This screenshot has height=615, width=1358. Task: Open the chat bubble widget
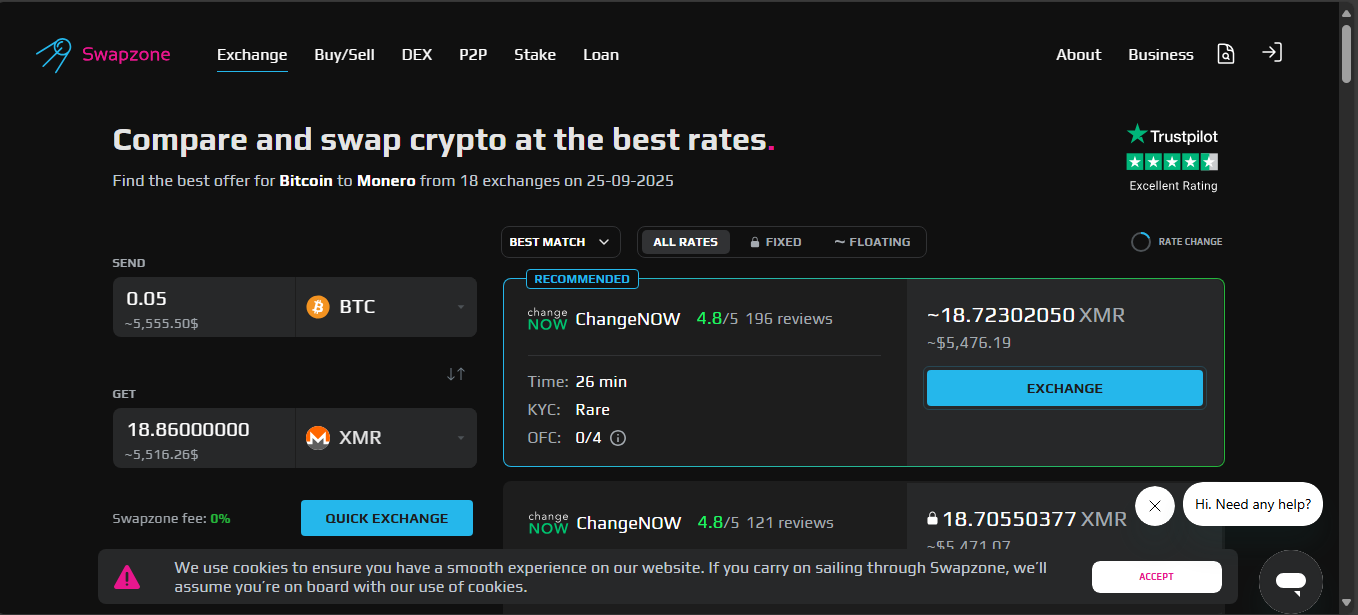coord(1290,581)
